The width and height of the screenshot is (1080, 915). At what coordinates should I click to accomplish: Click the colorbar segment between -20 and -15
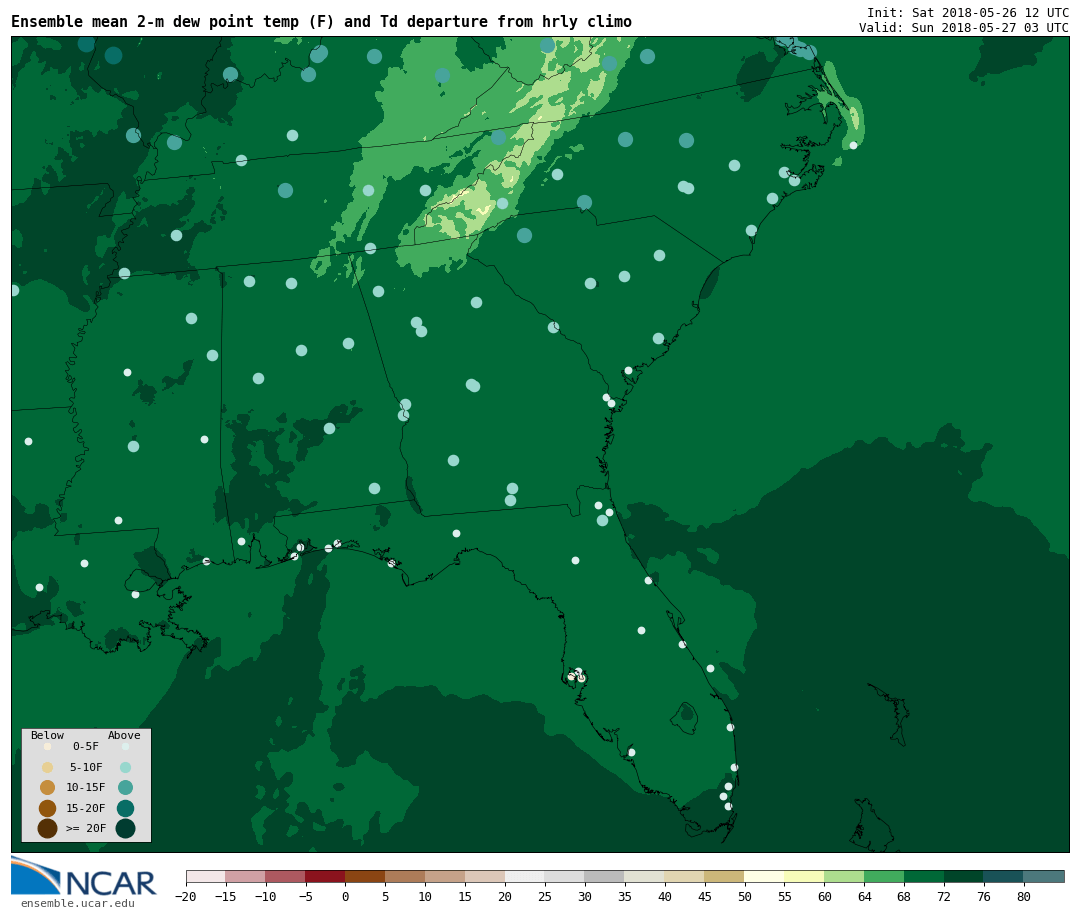coord(206,876)
